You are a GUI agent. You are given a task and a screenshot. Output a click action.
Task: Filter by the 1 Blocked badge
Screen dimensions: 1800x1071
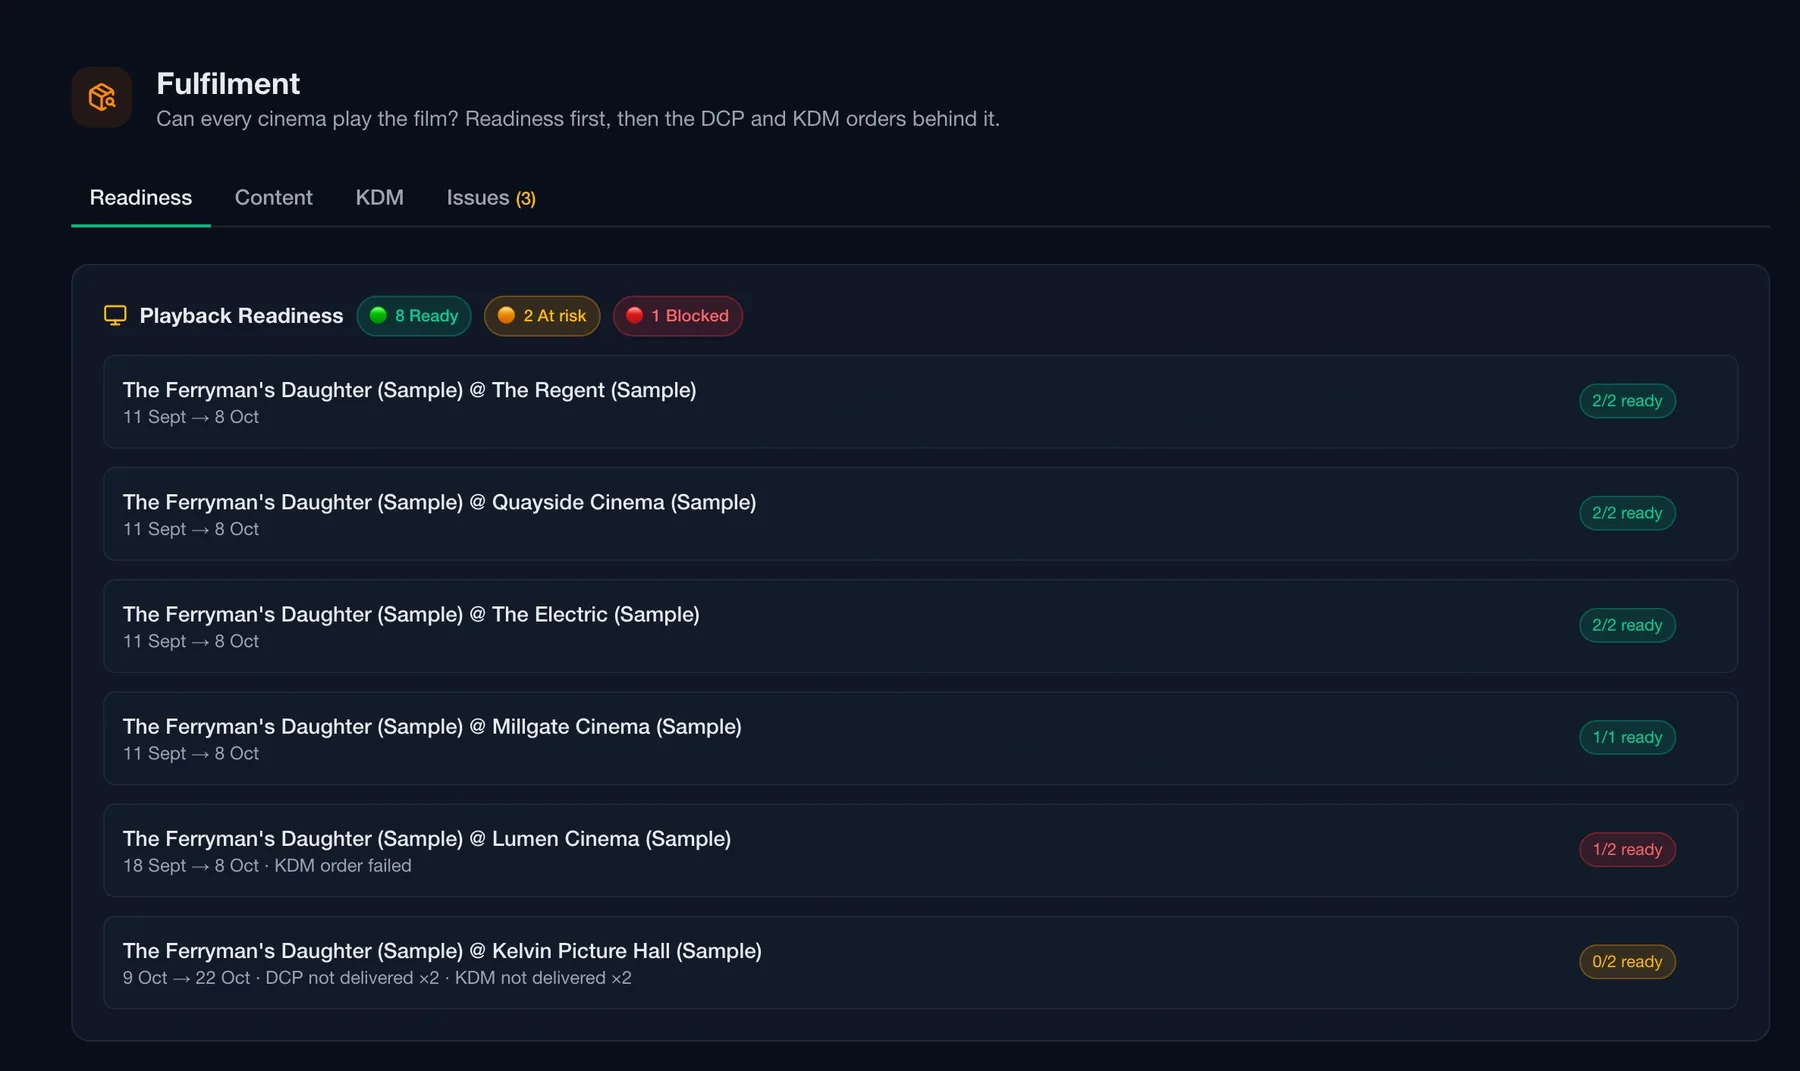(x=678, y=316)
